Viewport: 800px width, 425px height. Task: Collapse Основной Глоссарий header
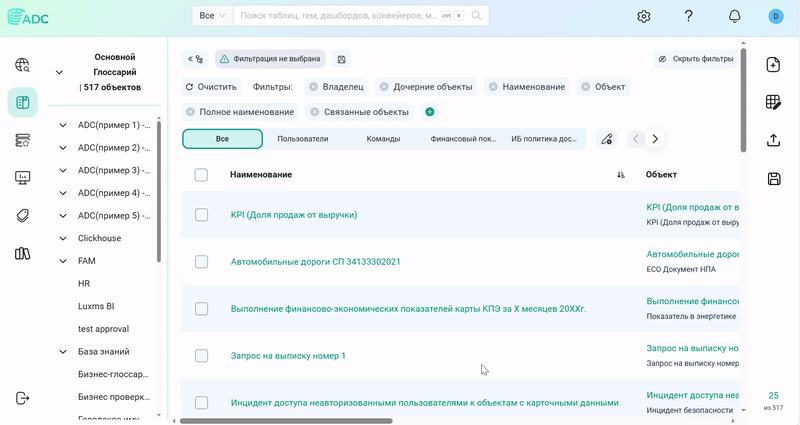click(59, 72)
